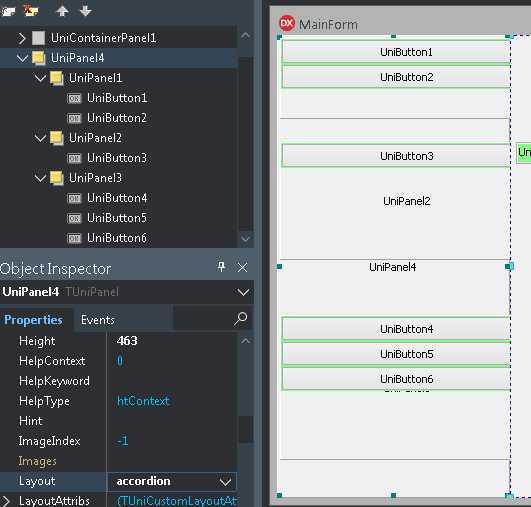Click the UniPanel3 folder icon
Image resolution: width=531 pixels, height=507 pixels.
tap(57, 178)
